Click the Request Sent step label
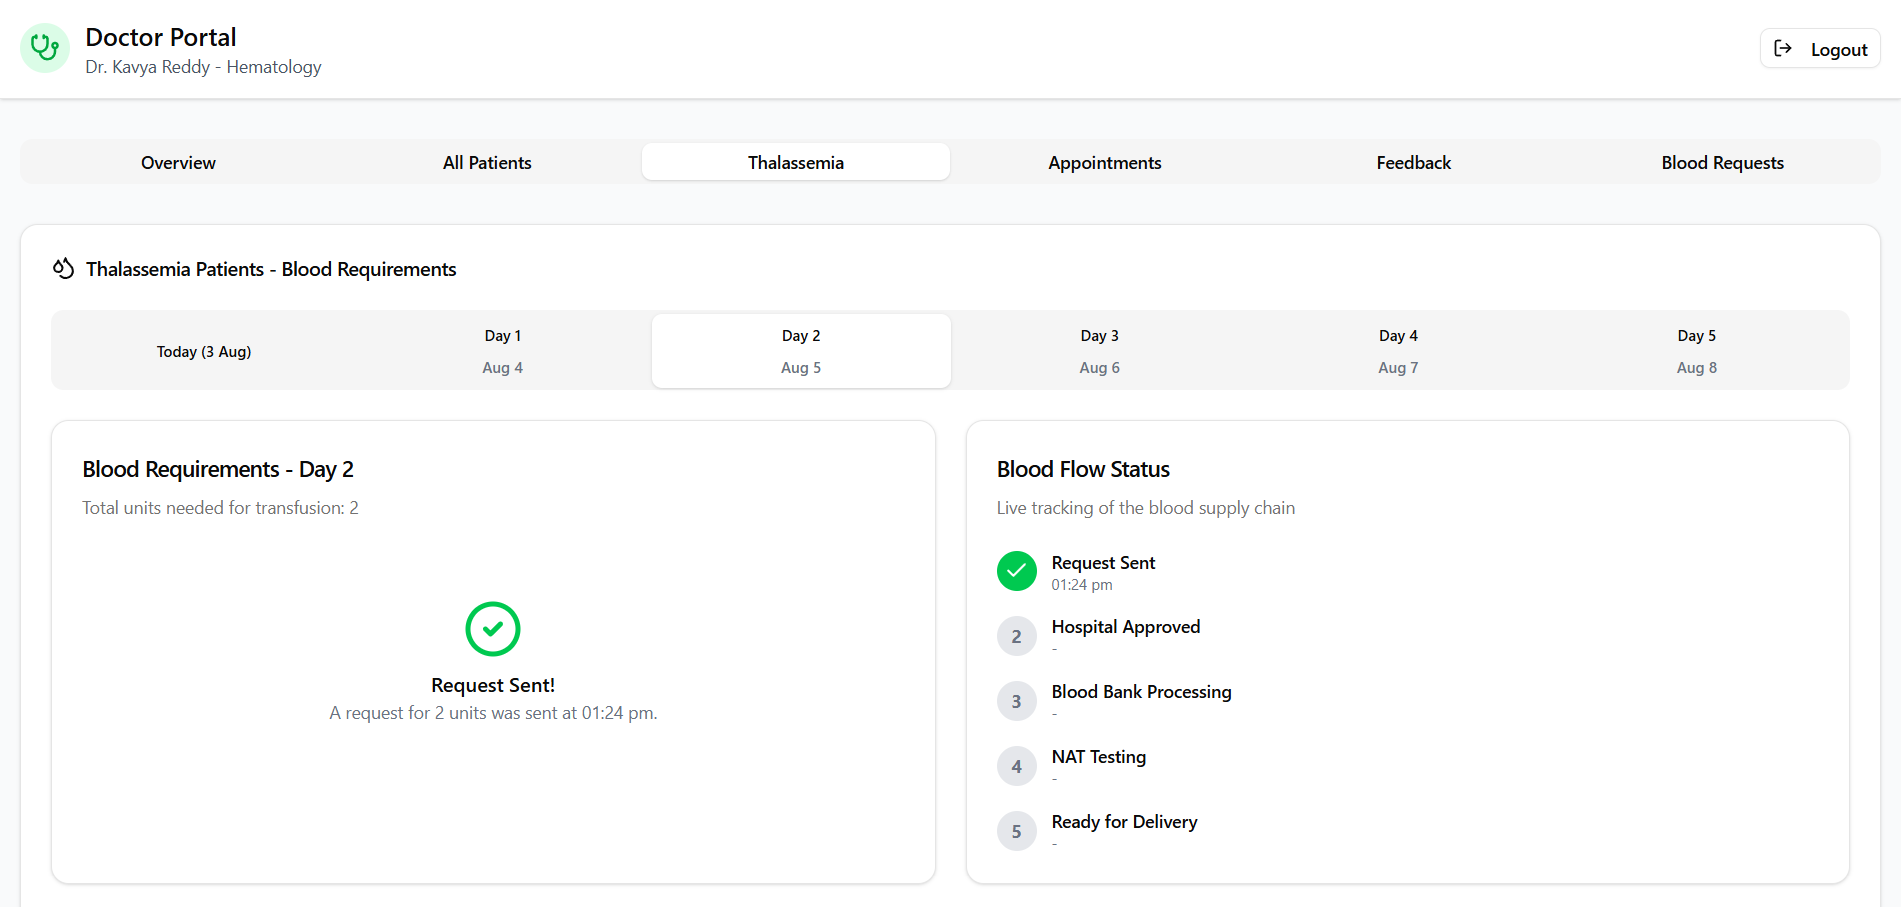This screenshot has height=907, width=1901. (x=1103, y=563)
